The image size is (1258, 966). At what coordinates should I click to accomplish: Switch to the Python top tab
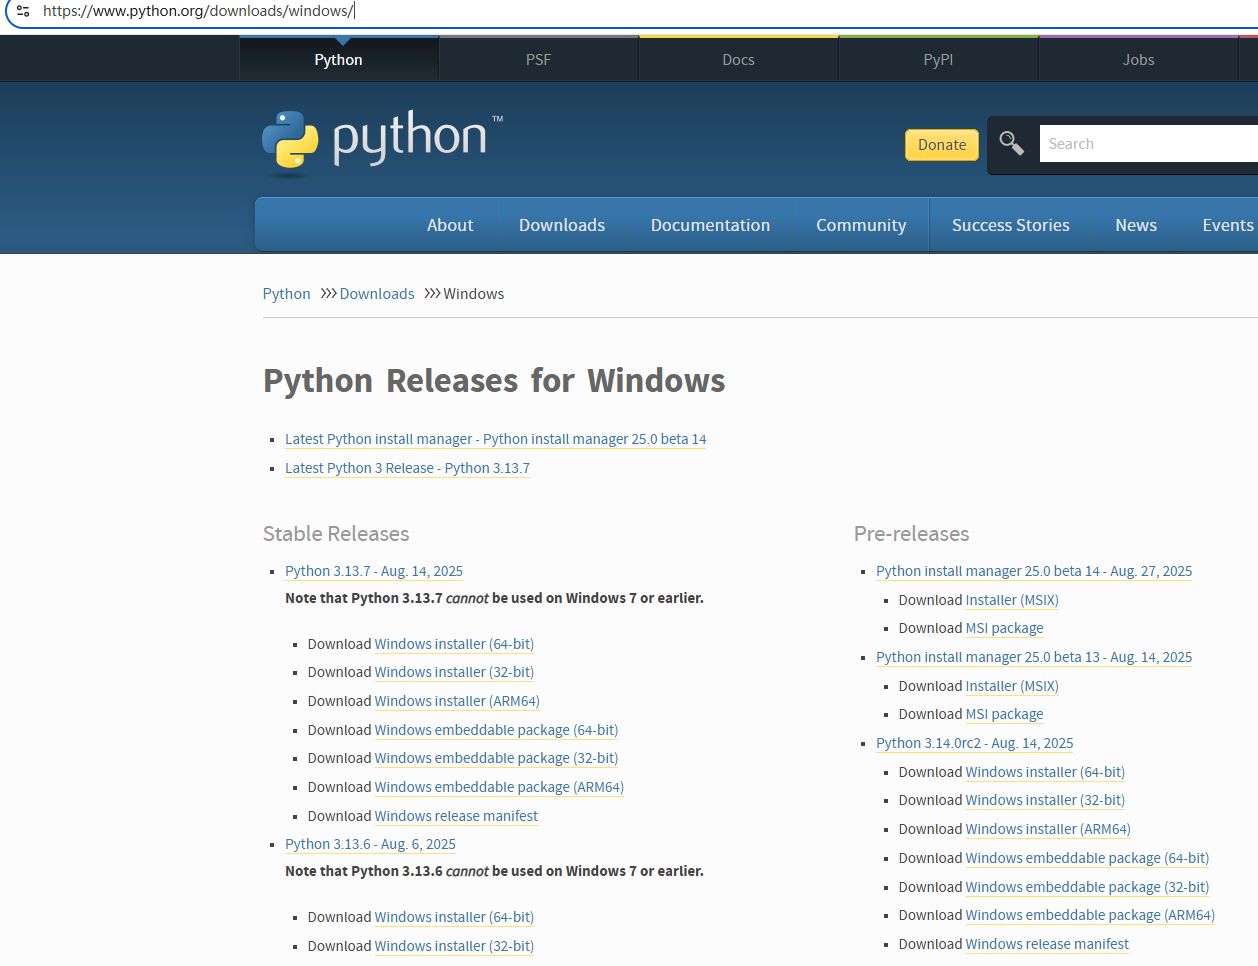point(339,60)
